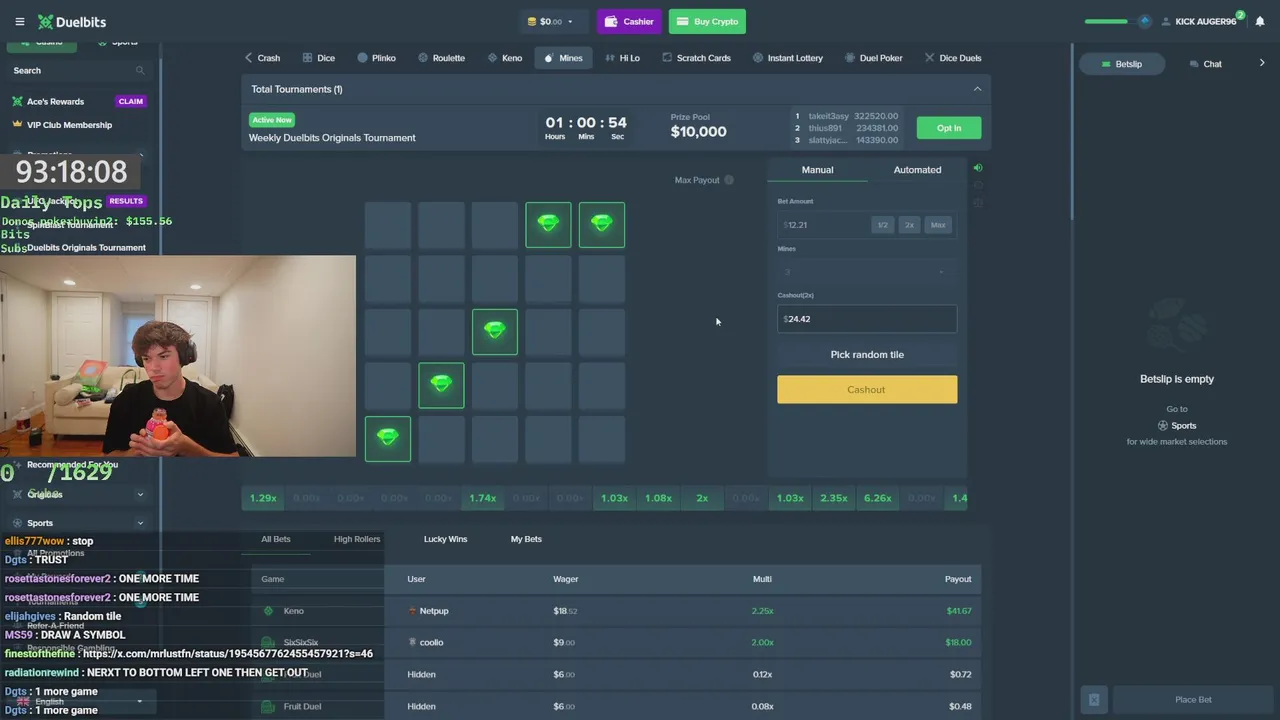The width and height of the screenshot is (1280, 720).
Task: Show the Lucky Wins tab
Action: click(445, 539)
